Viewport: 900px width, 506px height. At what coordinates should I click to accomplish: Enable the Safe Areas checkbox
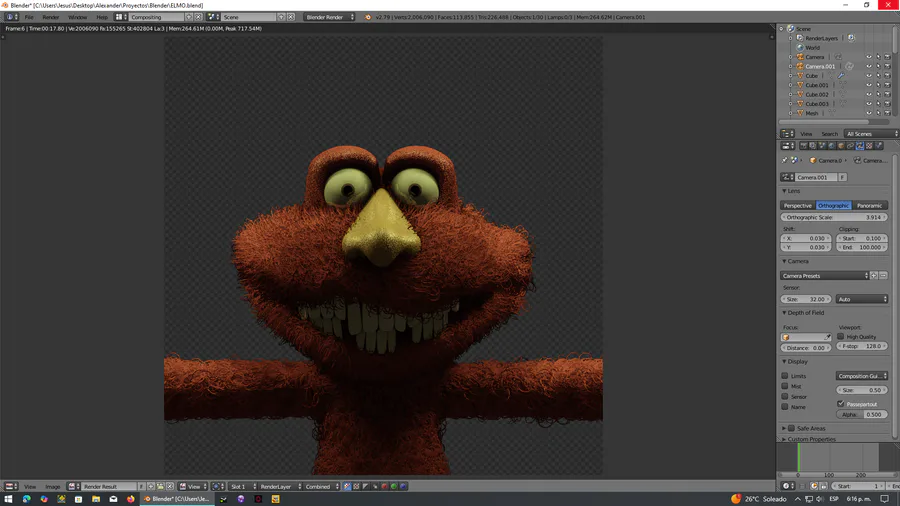(791, 428)
